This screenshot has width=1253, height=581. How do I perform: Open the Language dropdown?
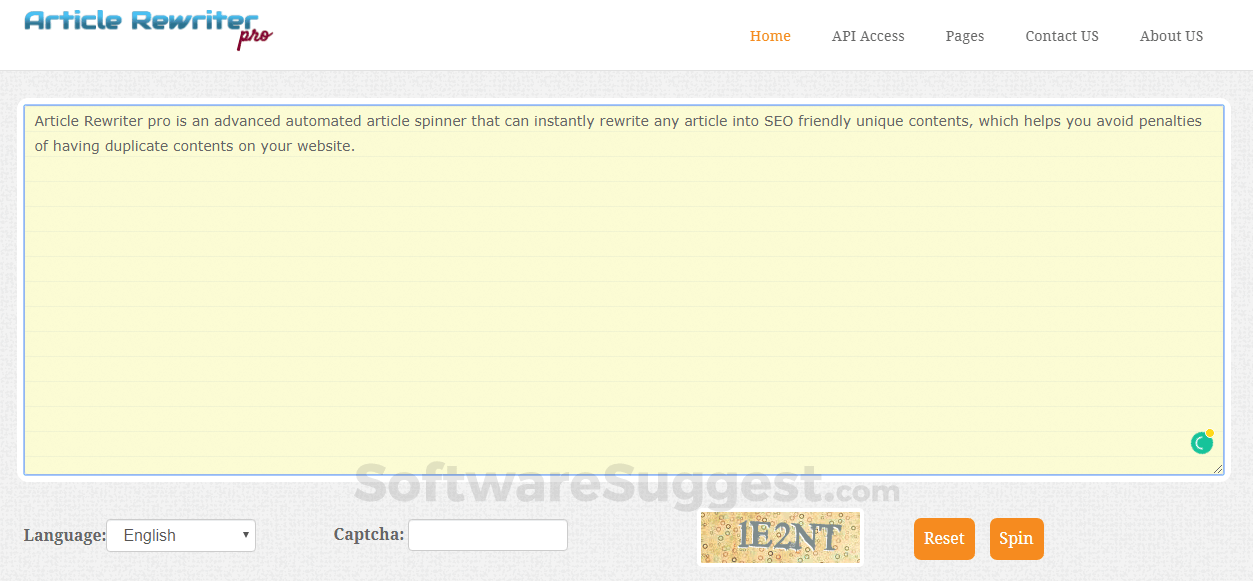pyautogui.click(x=180, y=535)
